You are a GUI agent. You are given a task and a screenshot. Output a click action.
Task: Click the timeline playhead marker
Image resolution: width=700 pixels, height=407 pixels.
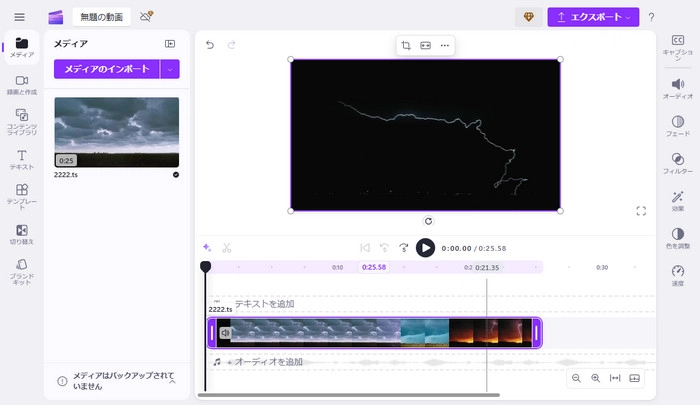tap(205, 267)
